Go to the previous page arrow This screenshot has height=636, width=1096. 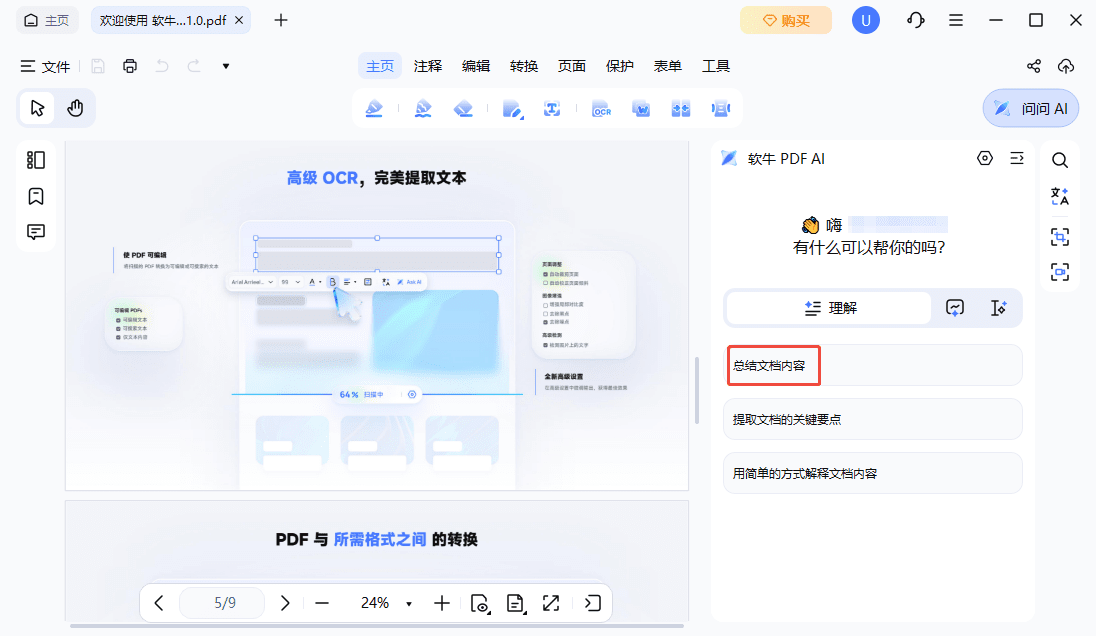point(159,603)
